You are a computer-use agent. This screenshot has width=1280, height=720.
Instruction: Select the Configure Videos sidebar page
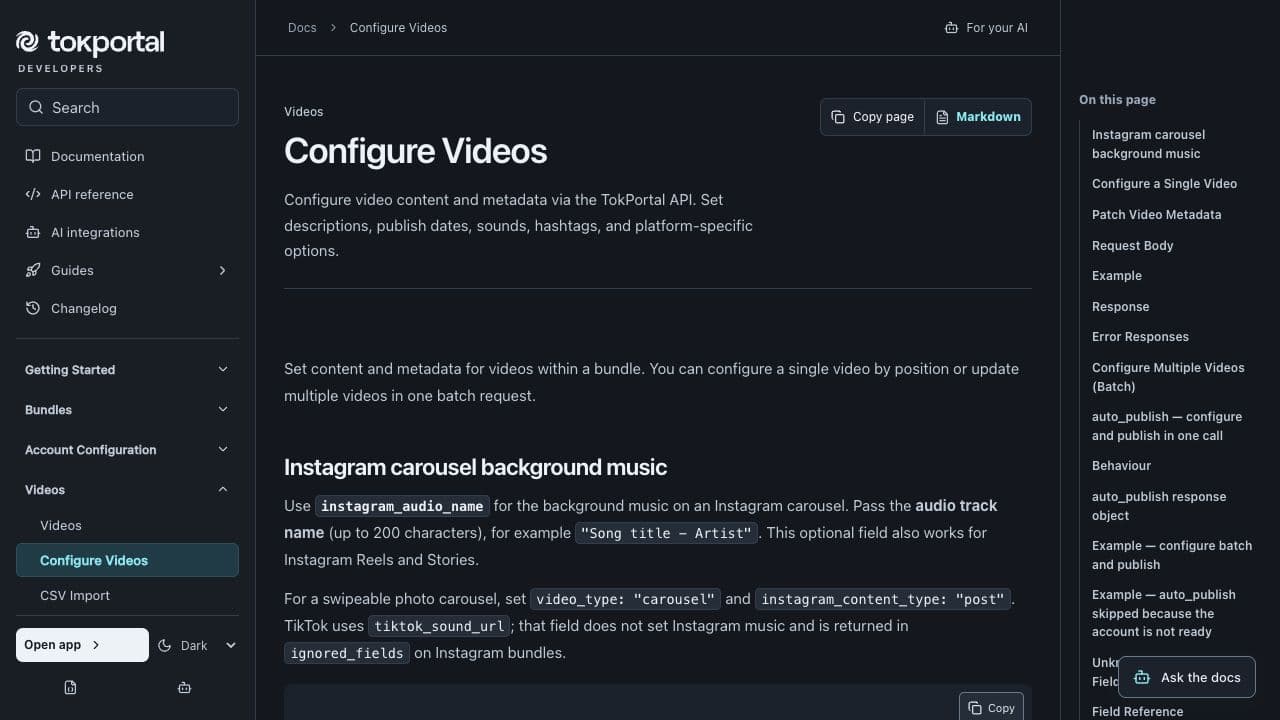pyautogui.click(x=127, y=560)
